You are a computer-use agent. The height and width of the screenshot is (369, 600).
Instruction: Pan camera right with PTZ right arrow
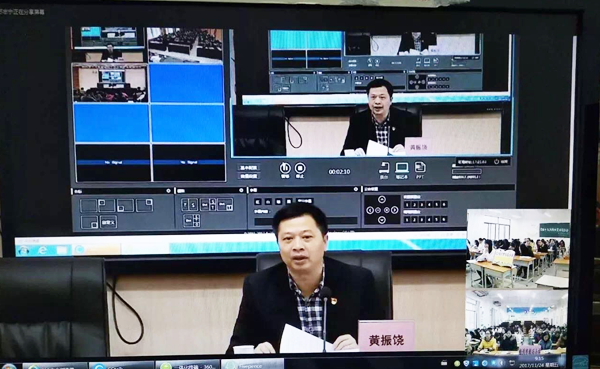pos(394,210)
